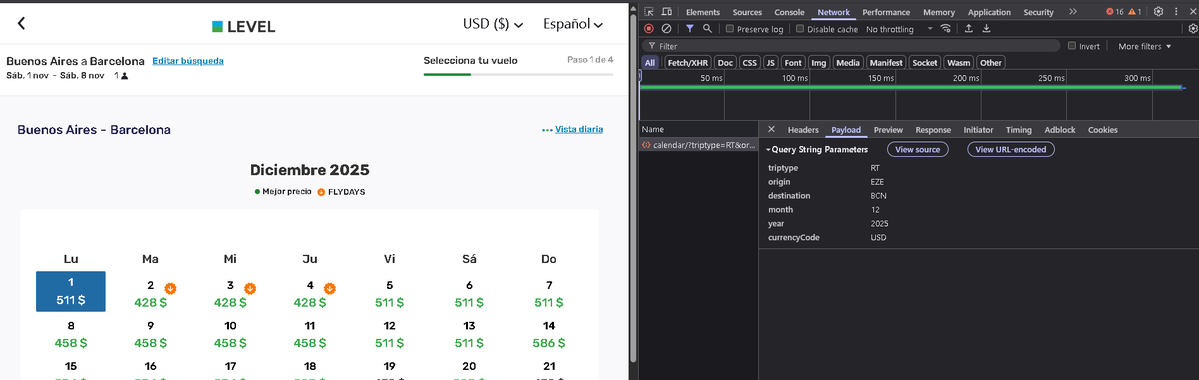Open the Response tab of the request

tap(933, 130)
